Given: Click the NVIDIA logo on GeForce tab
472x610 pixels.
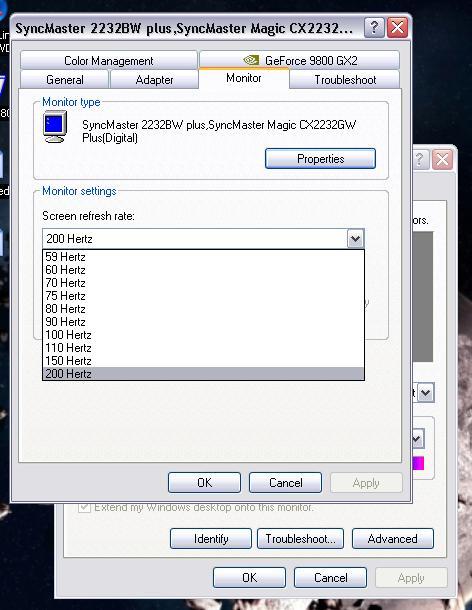Looking at the screenshot, I should 251,60.
